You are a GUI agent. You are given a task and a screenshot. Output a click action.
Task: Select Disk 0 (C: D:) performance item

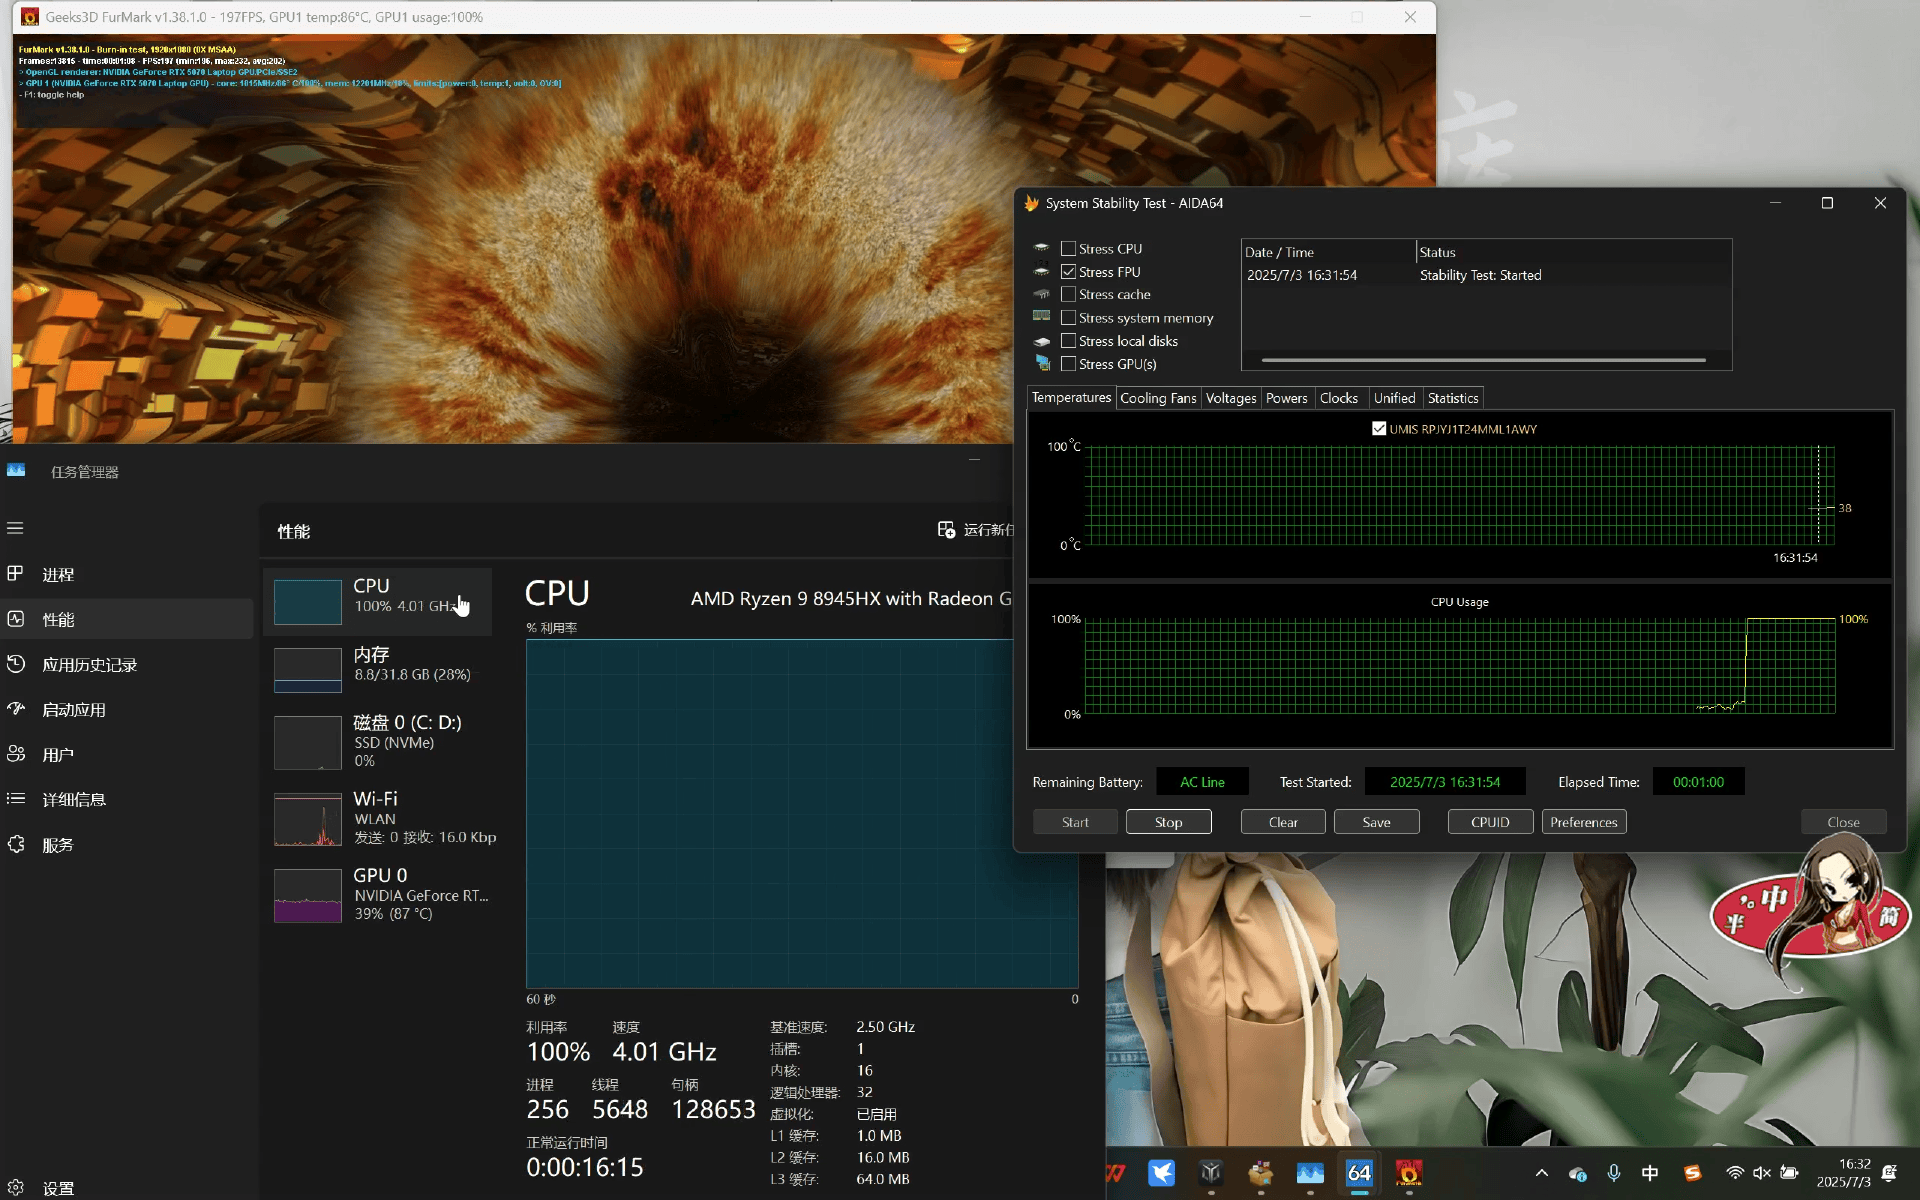pyautogui.click(x=378, y=742)
